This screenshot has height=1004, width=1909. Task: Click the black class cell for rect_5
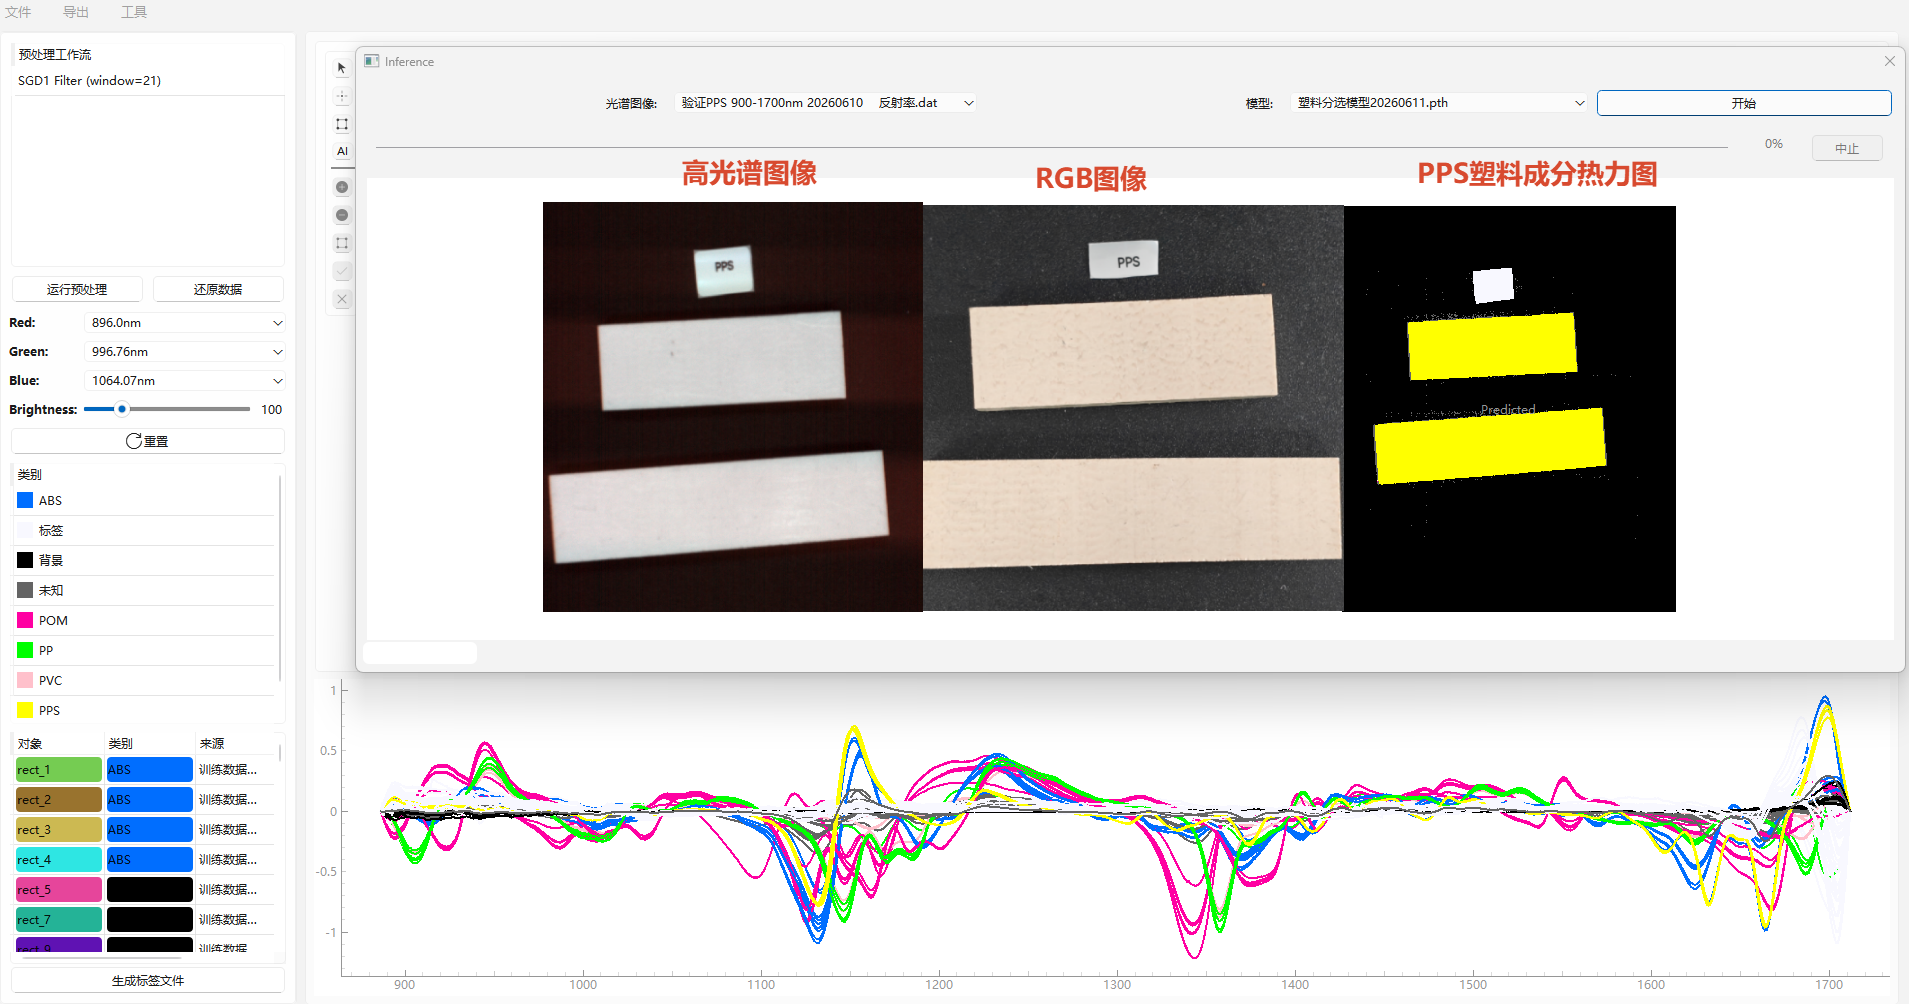pyautogui.click(x=150, y=889)
